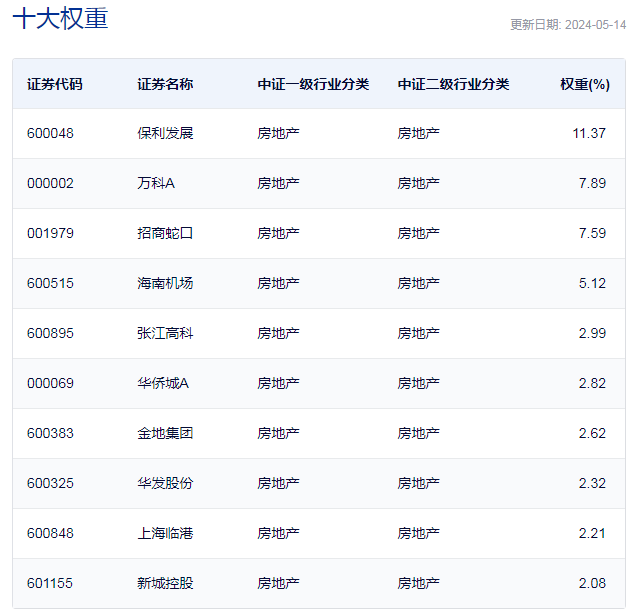Click weight value 2.21
The width and height of the screenshot is (631, 614).
click(592, 534)
